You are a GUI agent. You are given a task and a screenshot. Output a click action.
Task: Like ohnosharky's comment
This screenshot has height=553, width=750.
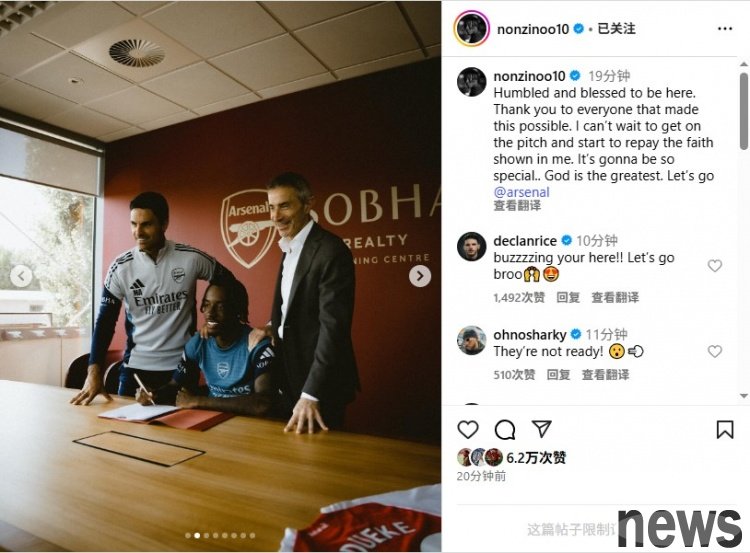click(715, 352)
